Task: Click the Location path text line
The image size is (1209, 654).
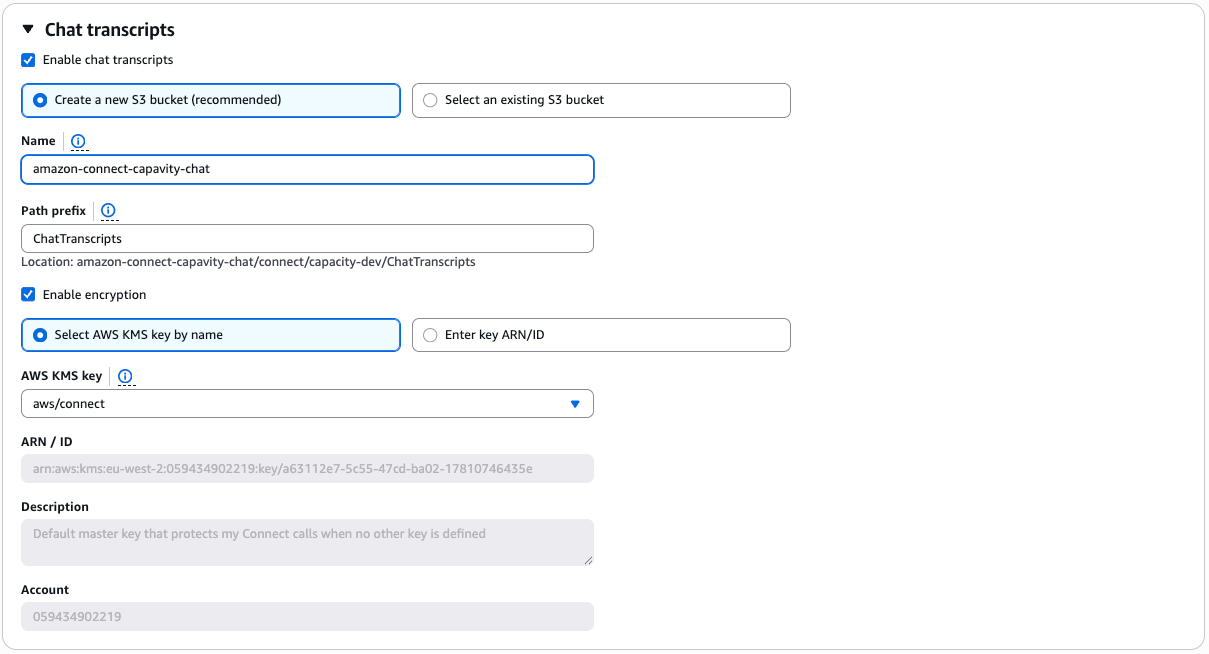Action: point(248,262)
